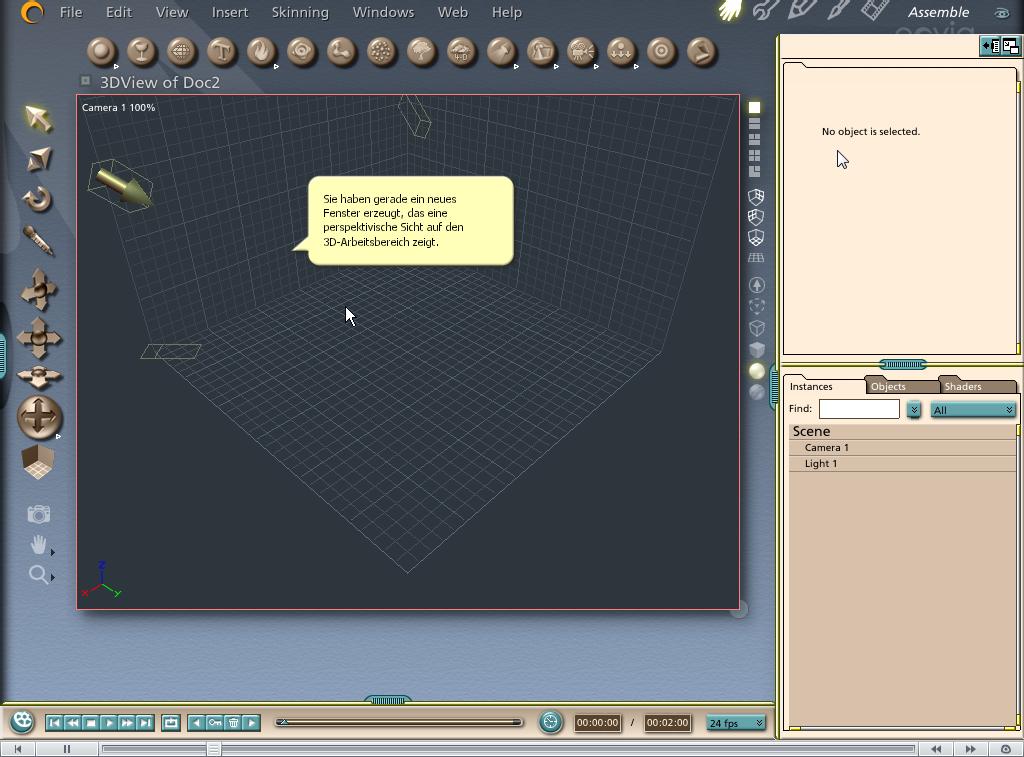Viewport: 1024px width, 757px height.
Task: Open the Skinning menu
Action: (300, 12)
